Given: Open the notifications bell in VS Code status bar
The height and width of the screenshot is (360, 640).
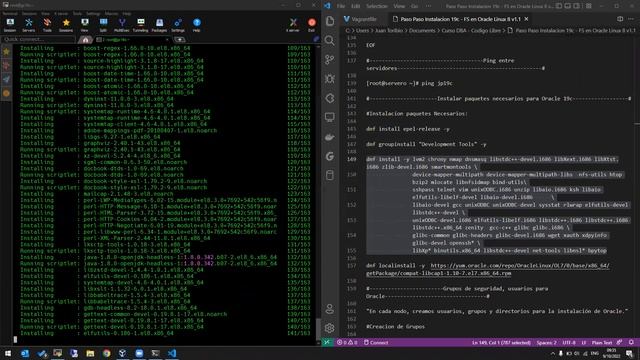Looking at the screenshot, I should (x=631, y=342).
